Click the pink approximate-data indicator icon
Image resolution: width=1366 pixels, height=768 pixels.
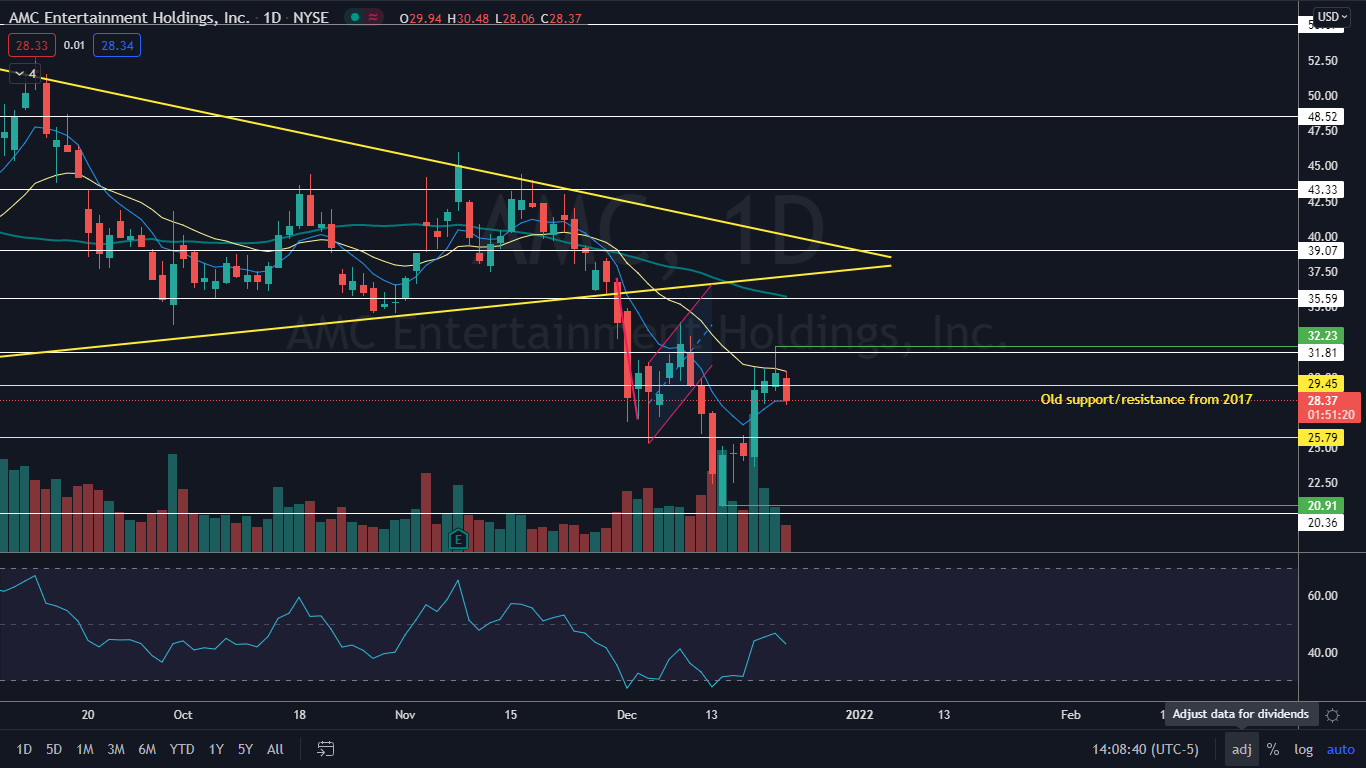click(x=375, y=17)
